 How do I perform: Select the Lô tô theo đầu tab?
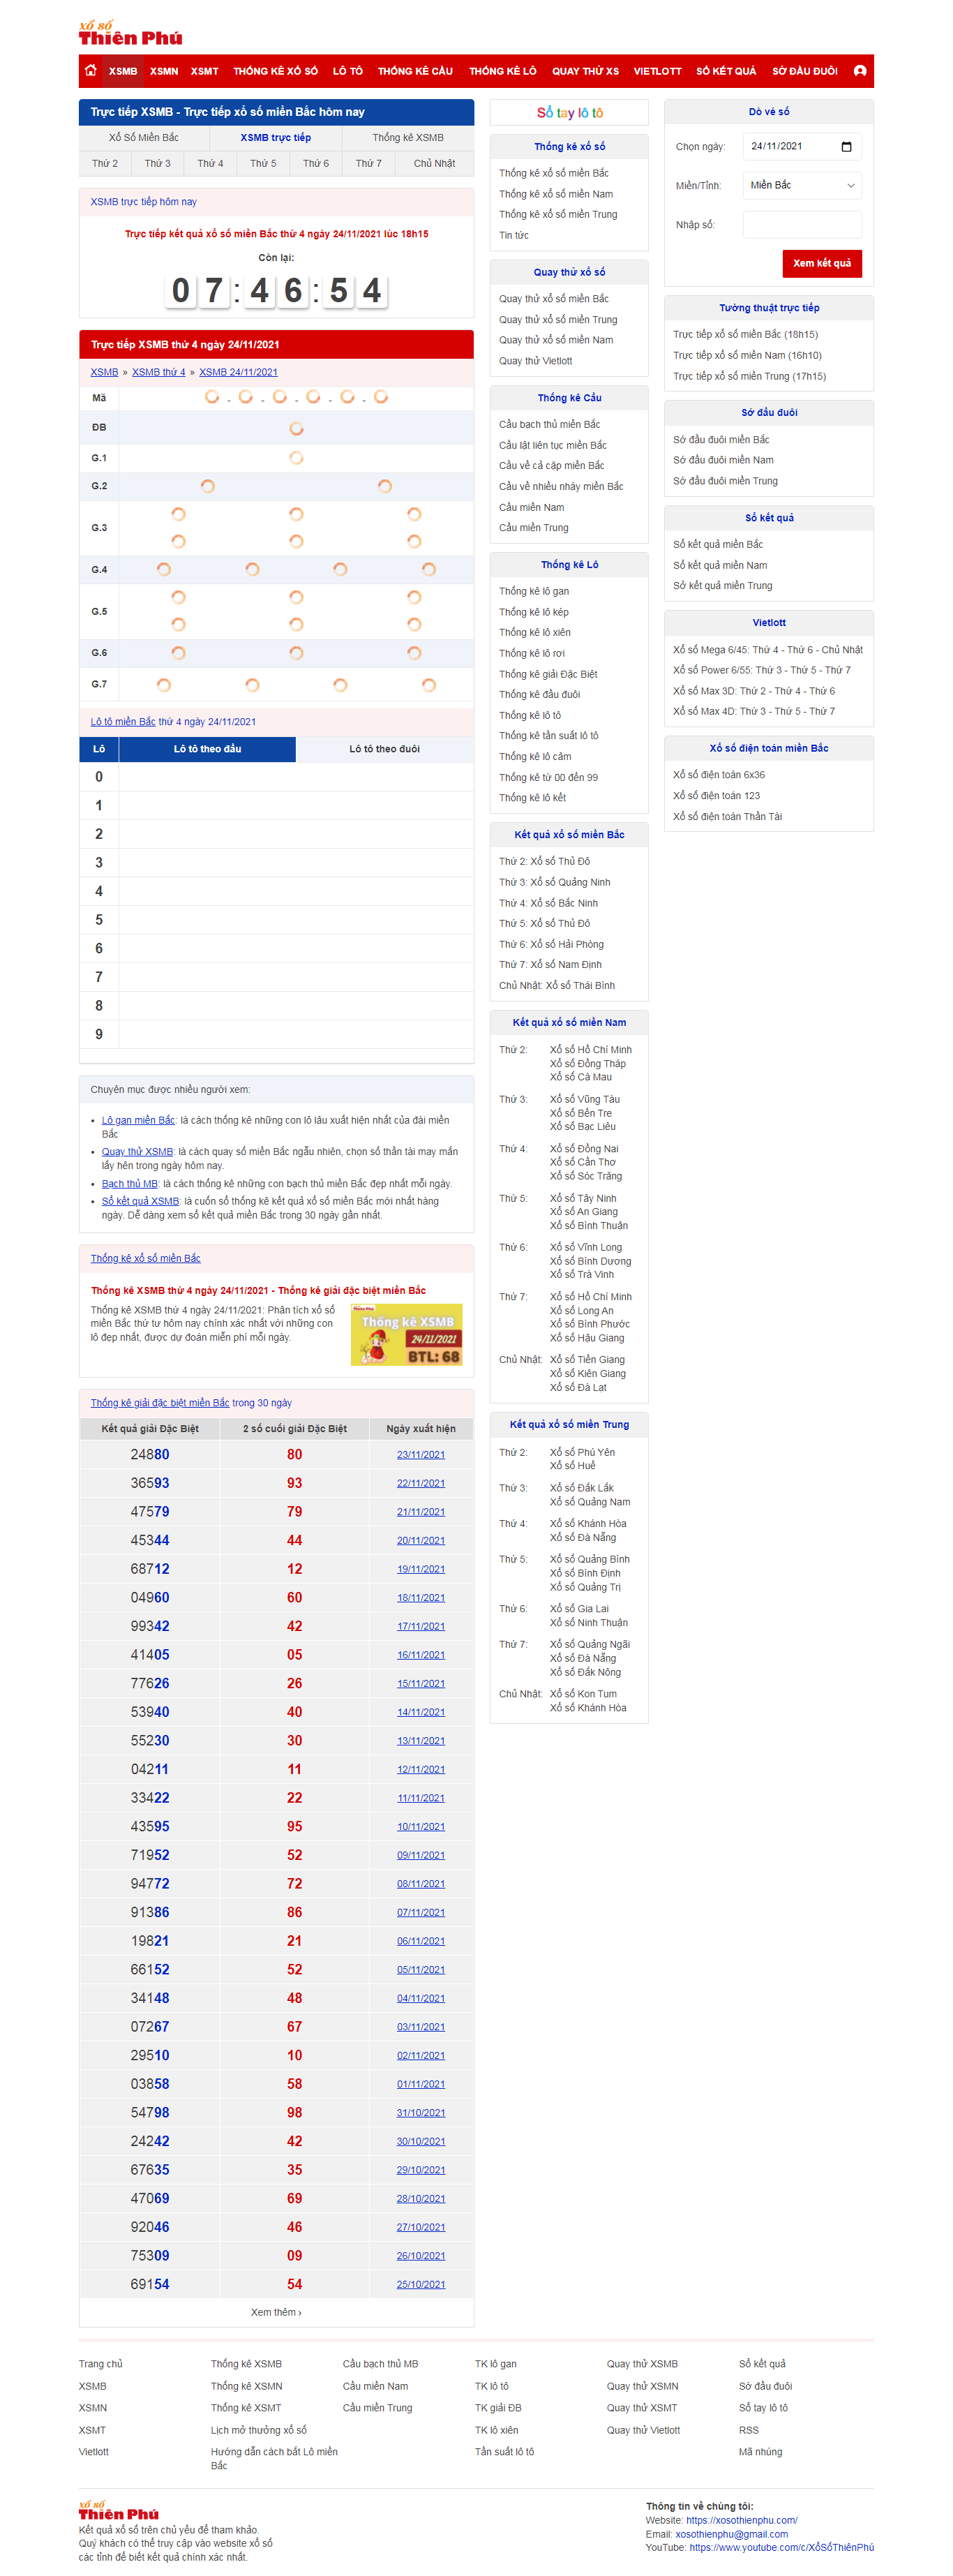(x=207, y=749)
